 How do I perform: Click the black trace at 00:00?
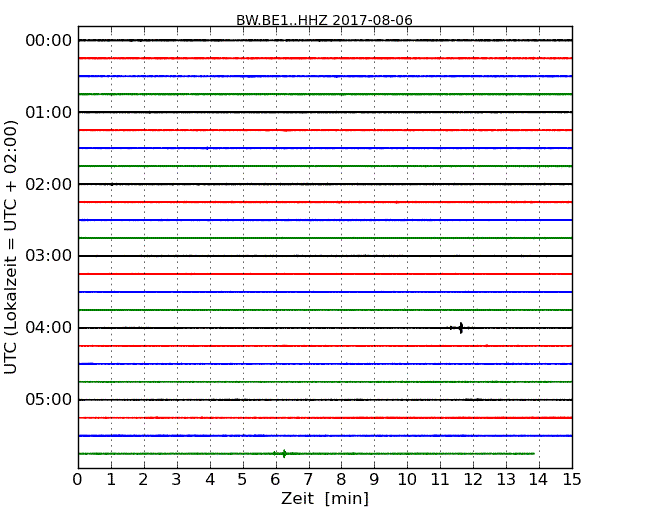[x=325, y=40]
